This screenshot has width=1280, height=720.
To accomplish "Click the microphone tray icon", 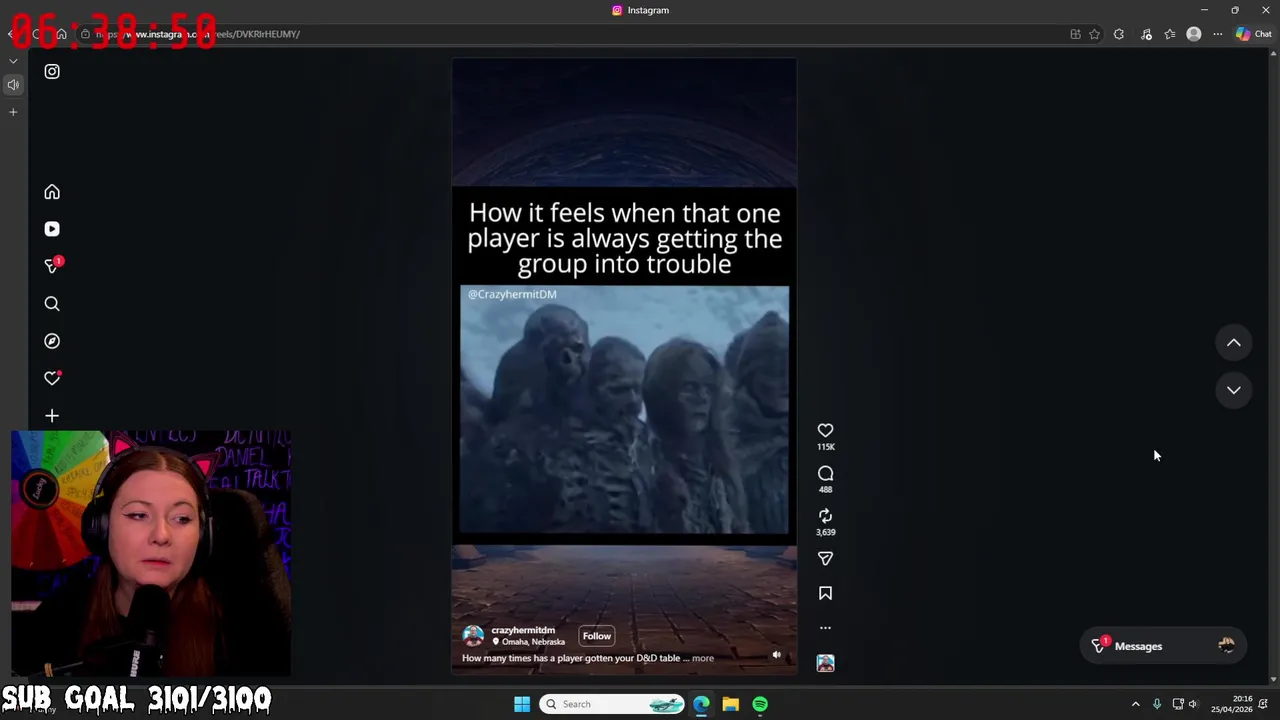I will [1157, 704].
